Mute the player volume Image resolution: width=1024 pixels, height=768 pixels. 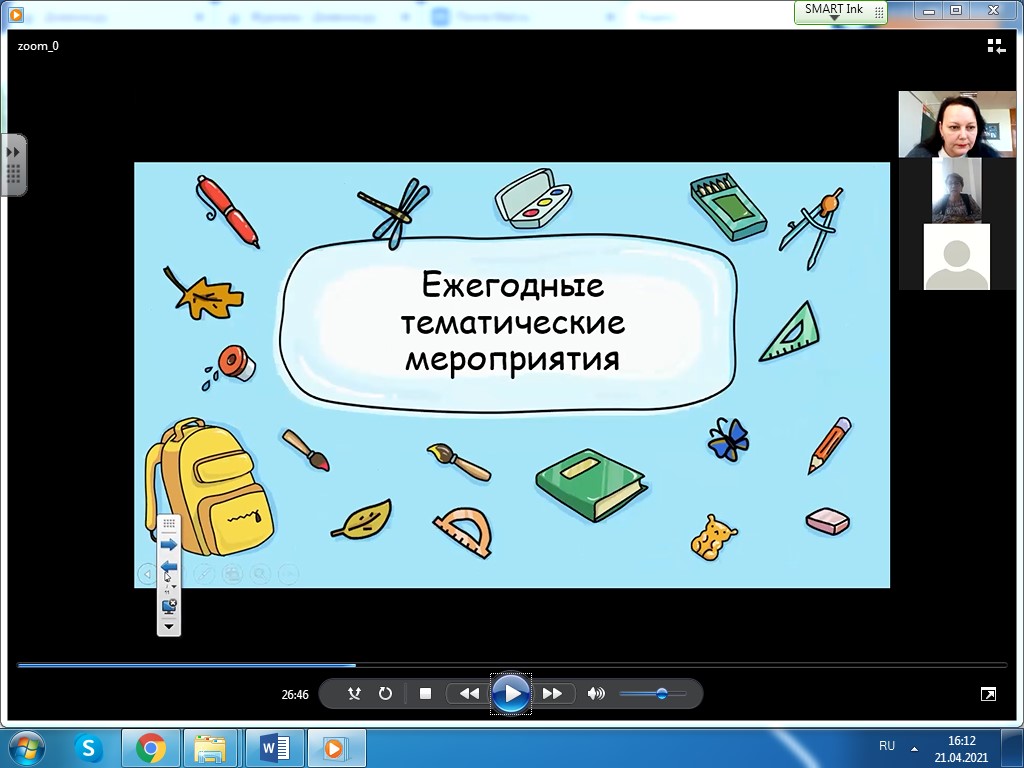click(596, 693)
